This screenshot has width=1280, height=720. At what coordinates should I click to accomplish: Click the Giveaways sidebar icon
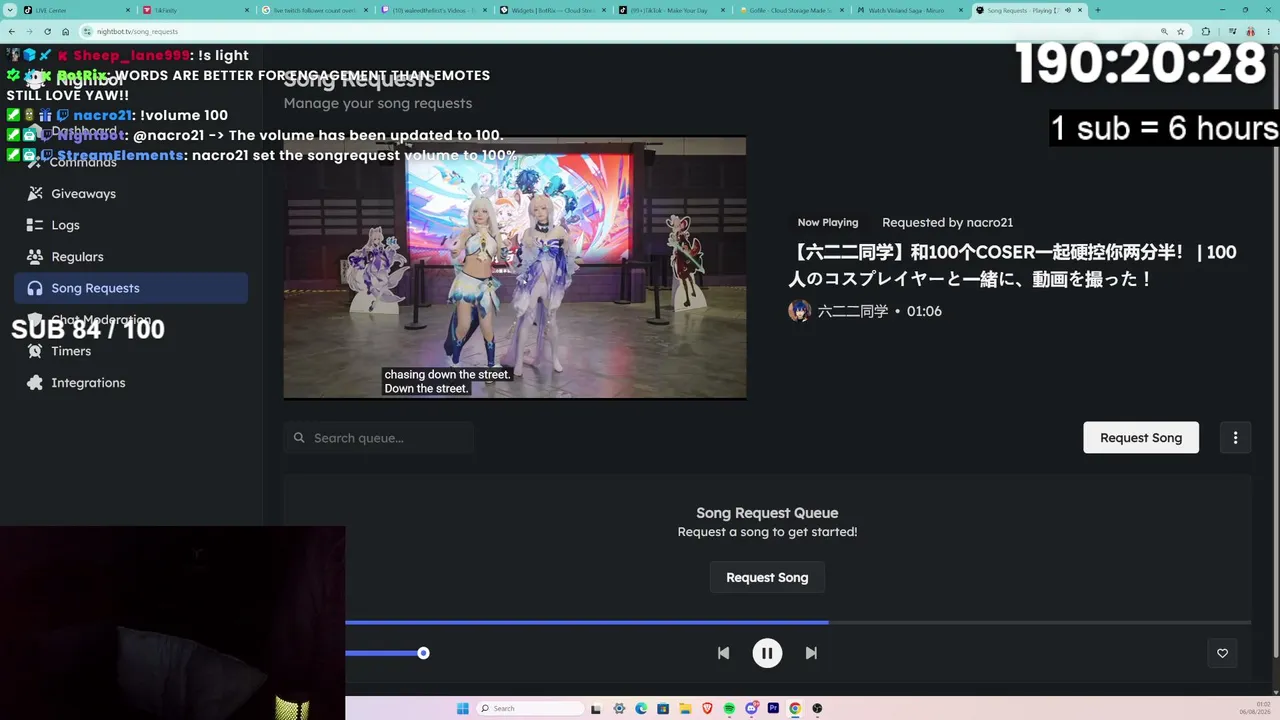click(35, 193)
